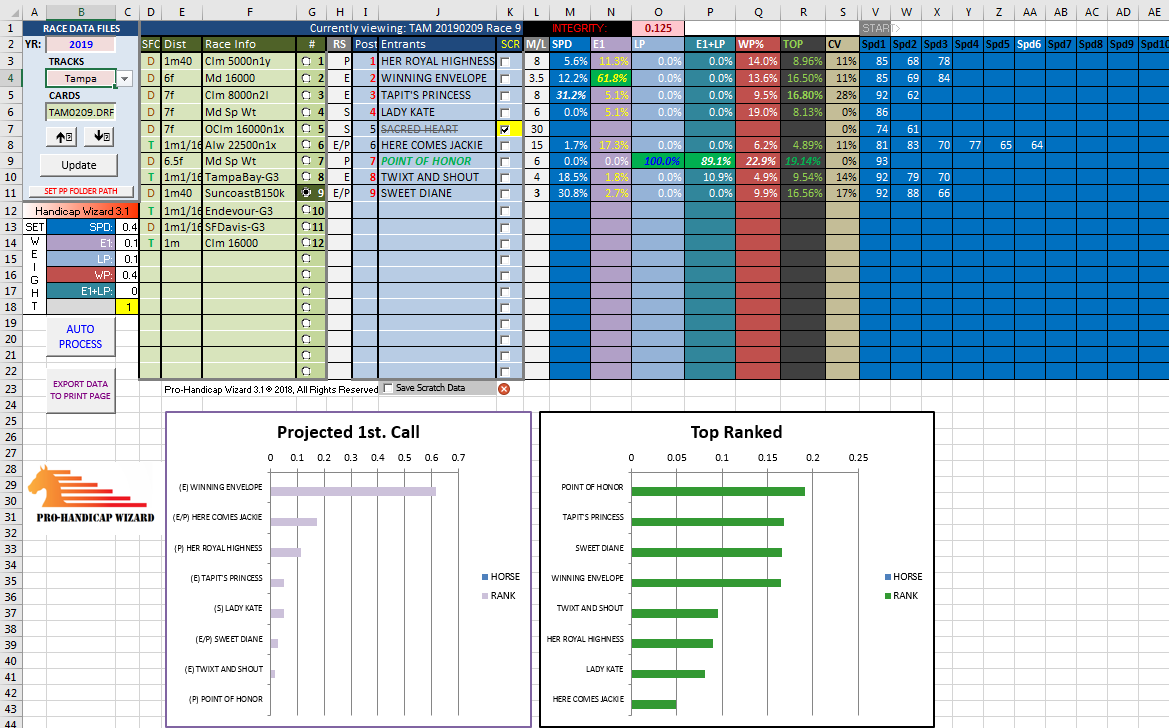
Task: Click blue HORSE legend marker in Top Ranked chart
Action: coord(889,577)
